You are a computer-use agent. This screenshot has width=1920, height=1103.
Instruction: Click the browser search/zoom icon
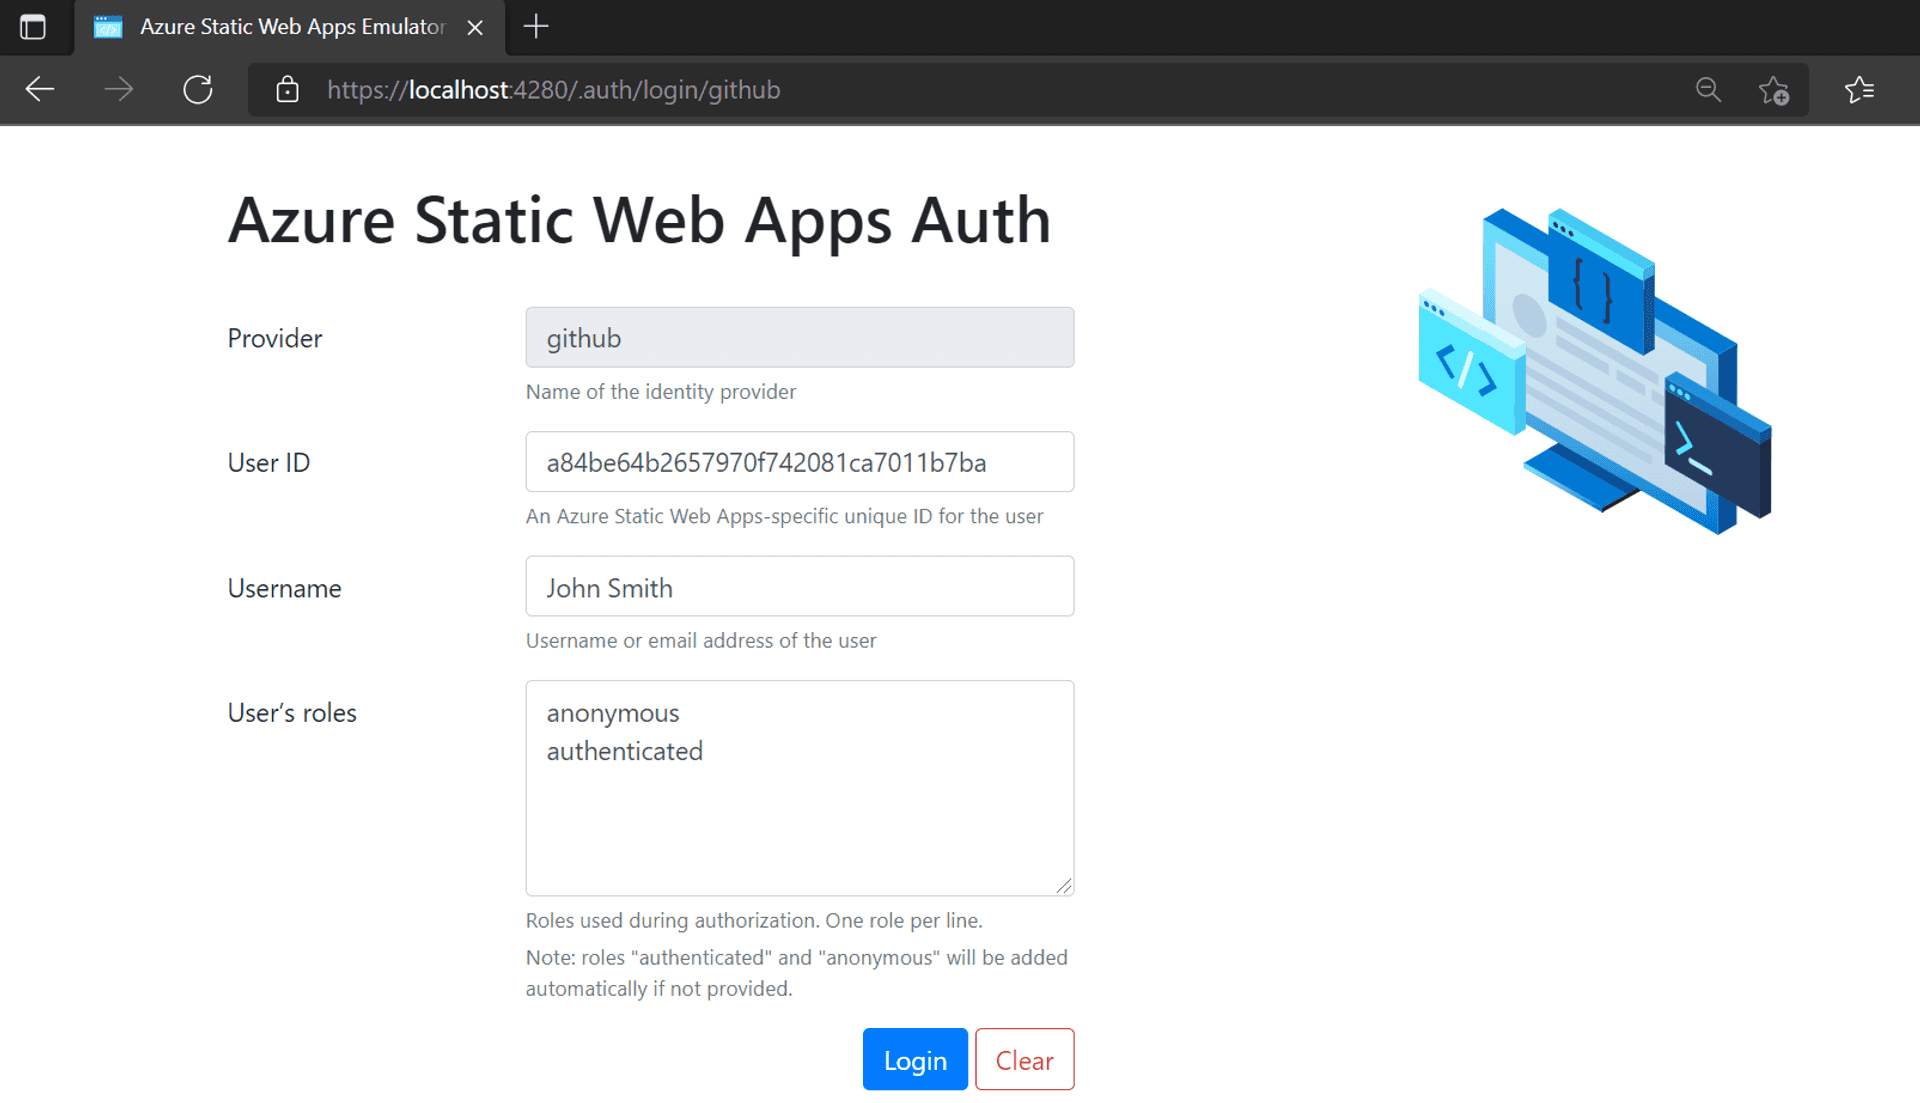1710,90
